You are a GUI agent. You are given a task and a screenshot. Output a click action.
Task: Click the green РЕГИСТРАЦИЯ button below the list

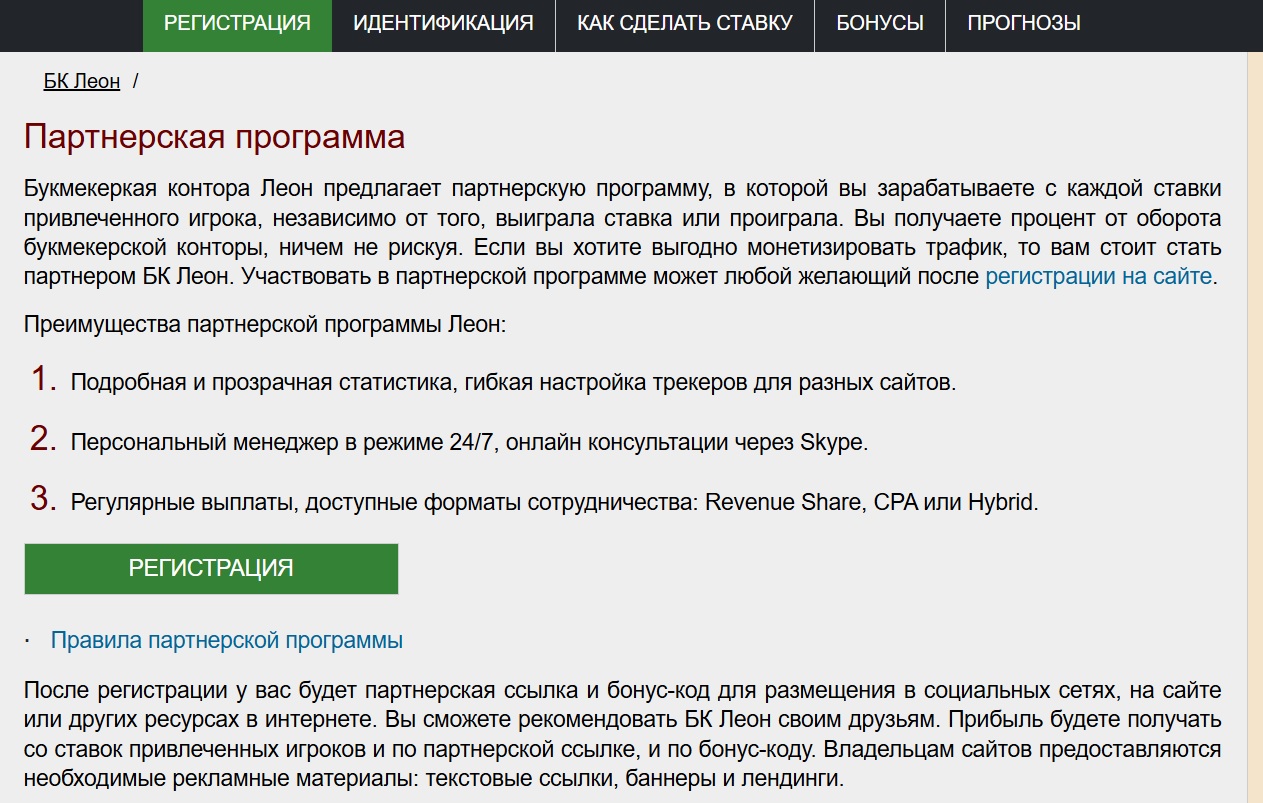(x=211, y=569)
